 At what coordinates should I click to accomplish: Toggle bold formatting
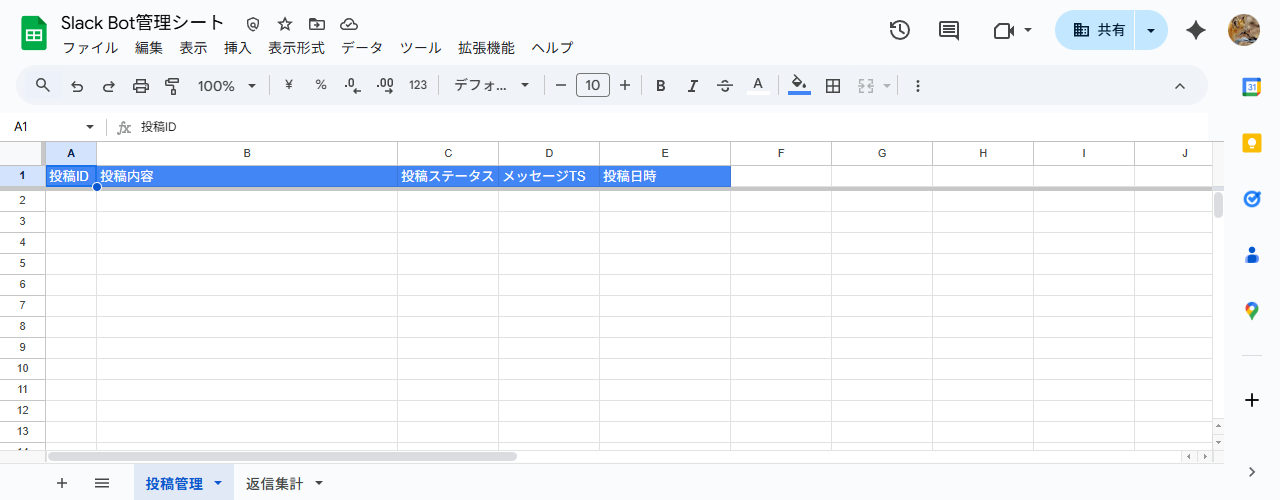pyautogui.click(x=660, y=86)
